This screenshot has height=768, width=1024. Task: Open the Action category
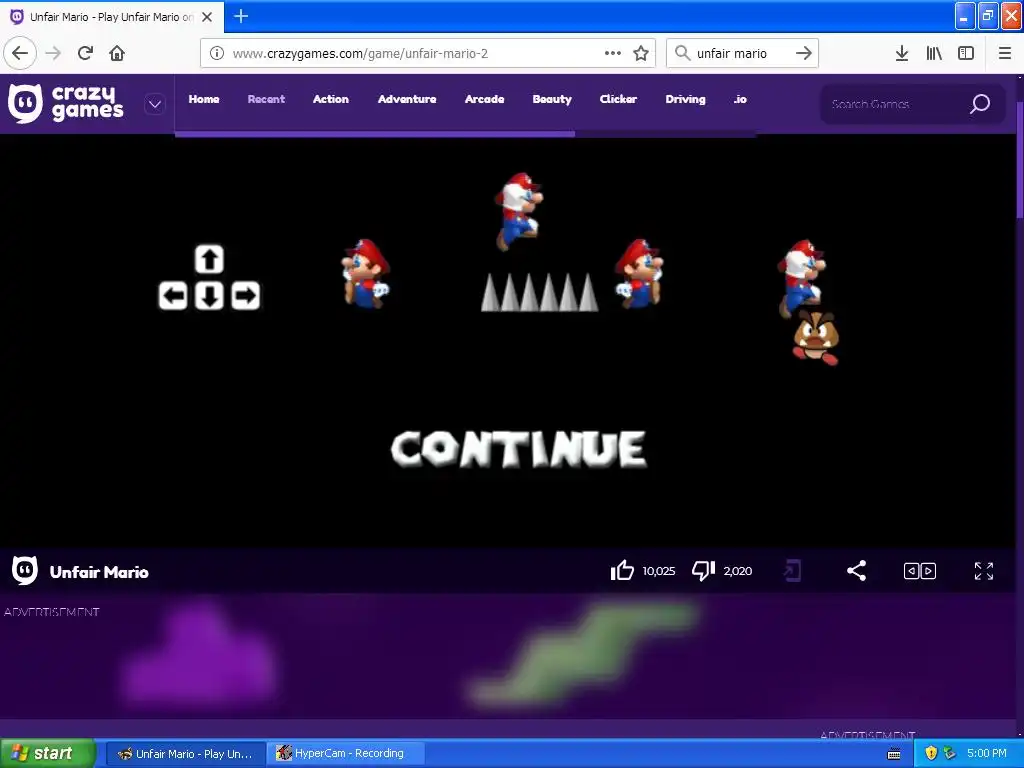(x=330, y=99)
